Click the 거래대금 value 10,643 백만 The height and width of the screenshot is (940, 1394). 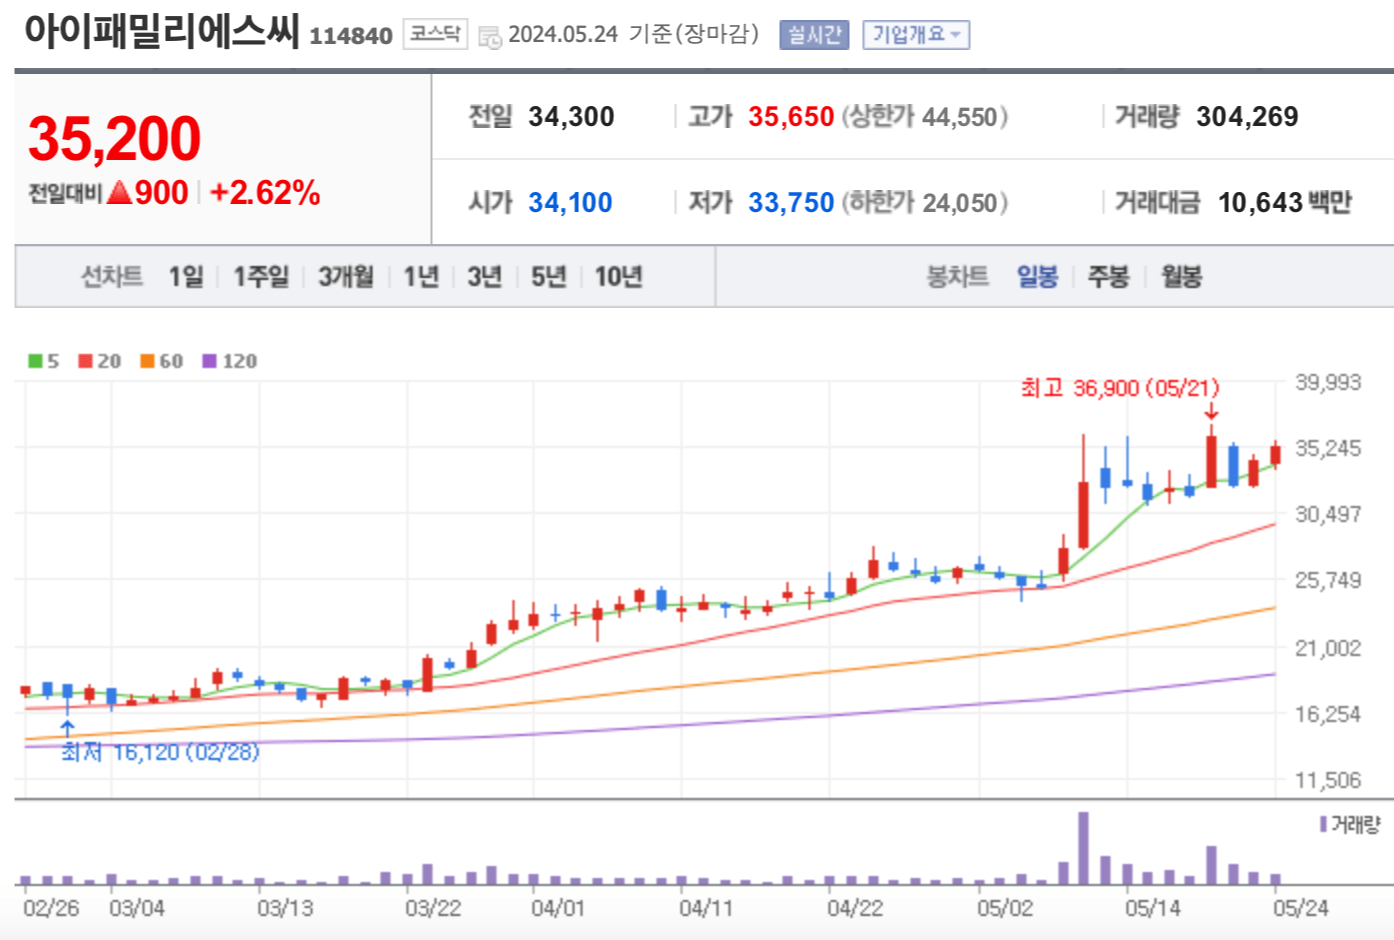point(1284,203)
